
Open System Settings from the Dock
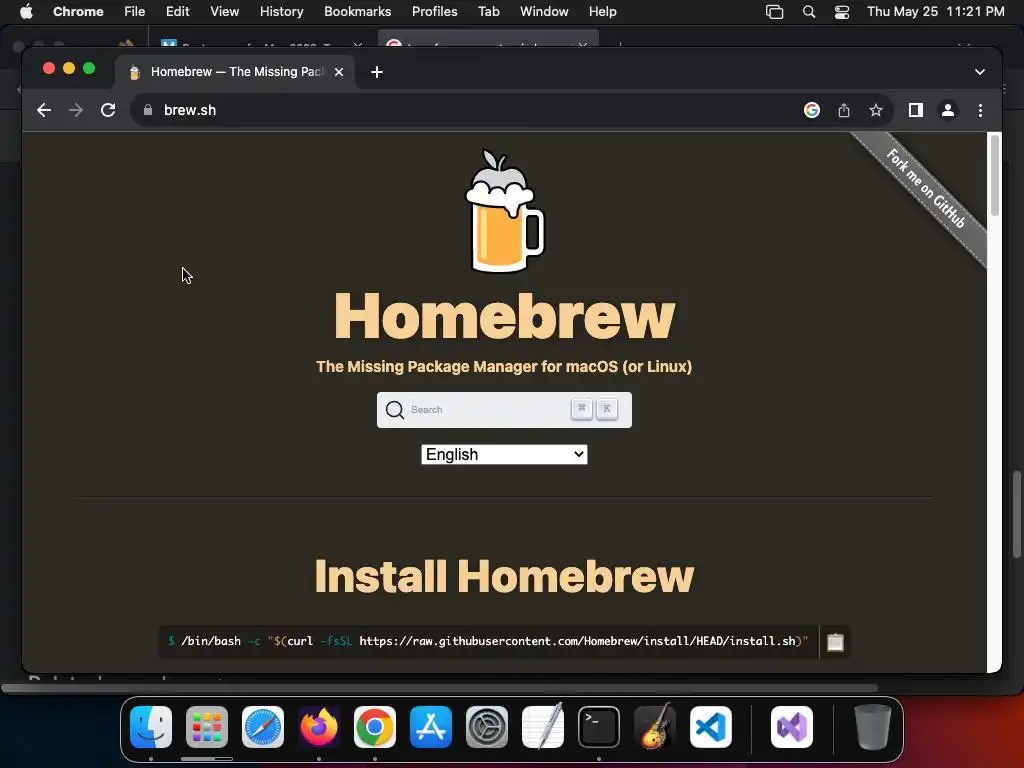point(487,727)
